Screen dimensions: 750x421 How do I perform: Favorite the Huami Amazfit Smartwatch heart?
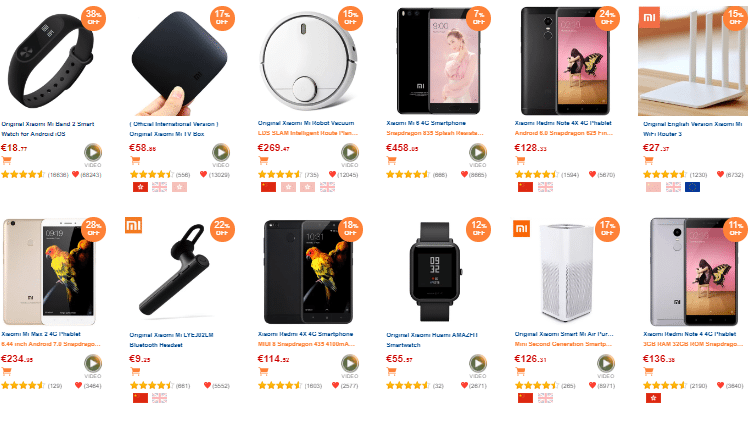click(x=464, y=385)
